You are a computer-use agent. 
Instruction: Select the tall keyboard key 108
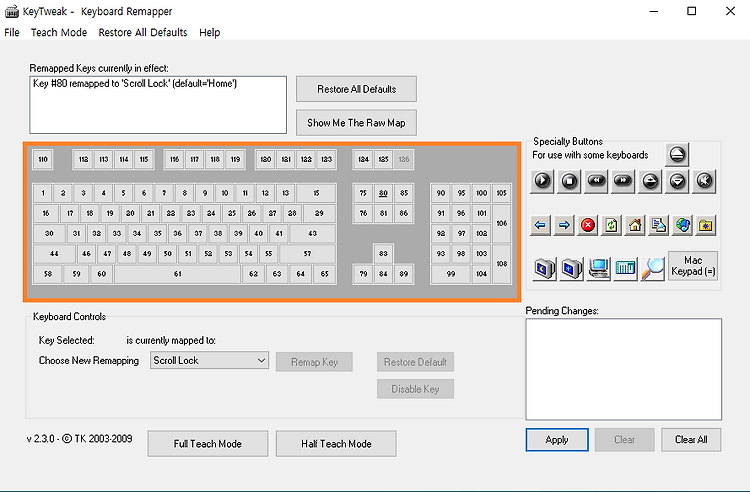501,264
